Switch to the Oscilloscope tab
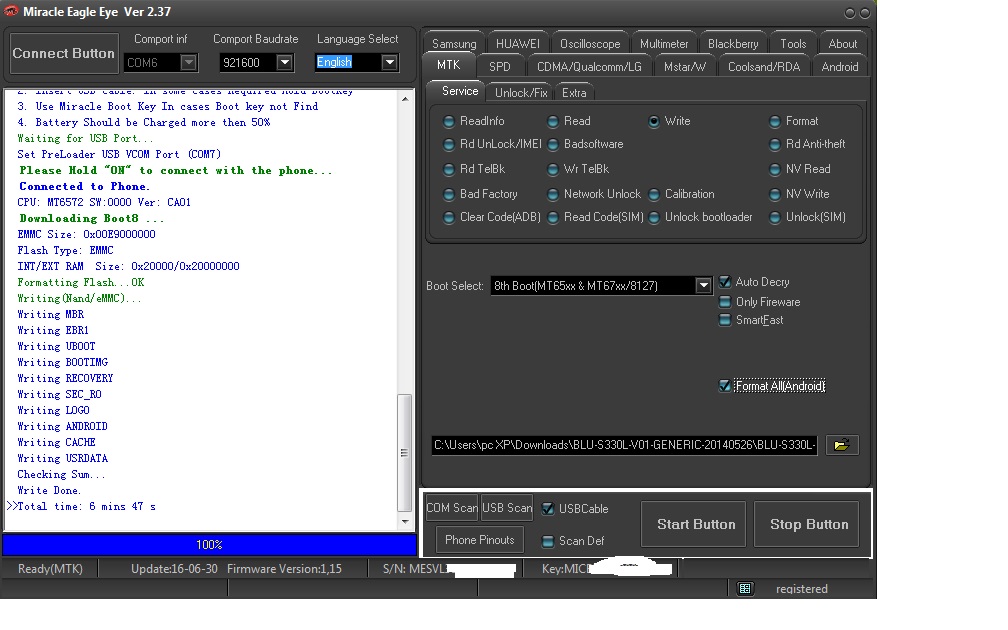 pos(590,44)
